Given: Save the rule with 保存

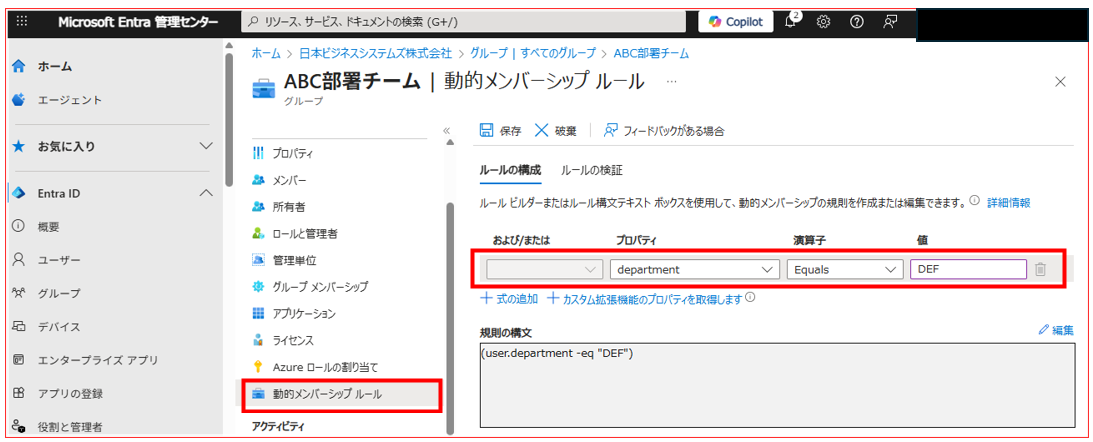Looking at the screenshot, I should tap(500, 130).
